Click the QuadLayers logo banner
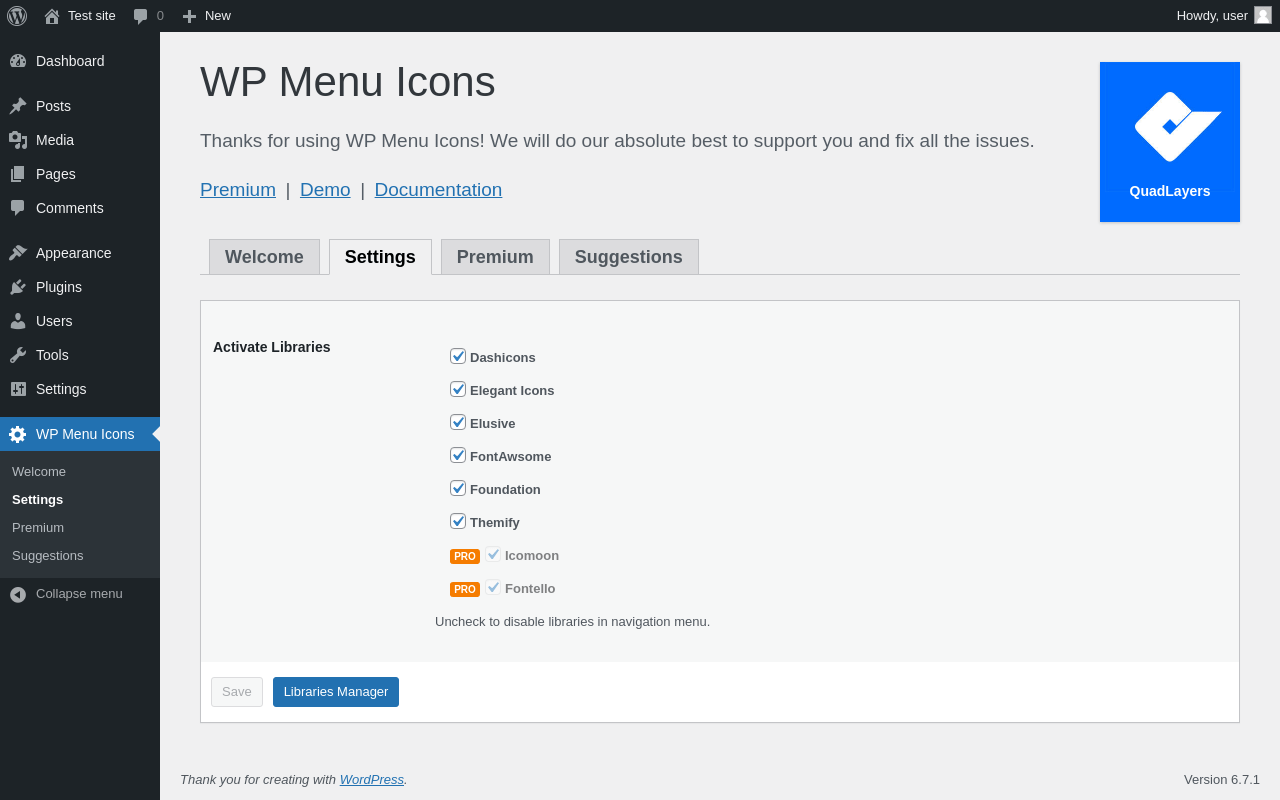 coord(1170,142)
